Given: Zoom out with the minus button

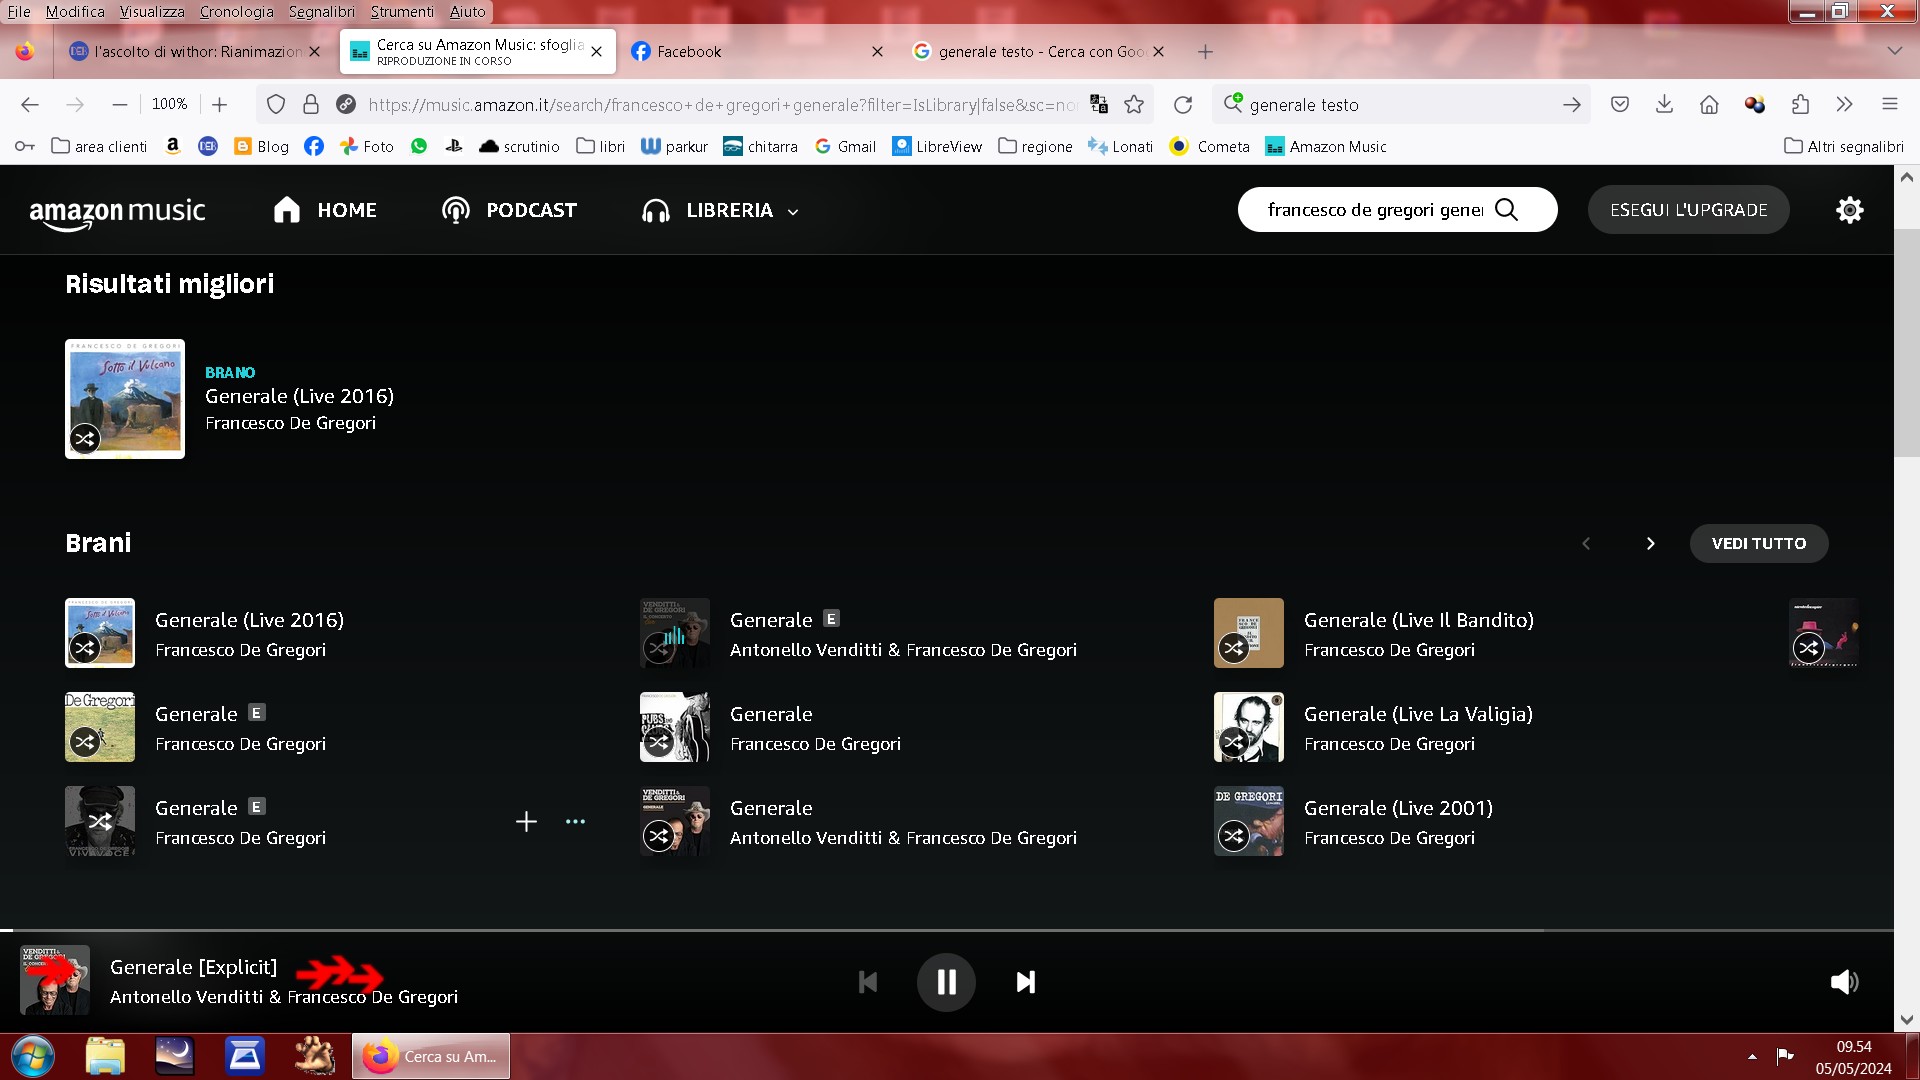Looking at the screenshot, I should (119, 104).
